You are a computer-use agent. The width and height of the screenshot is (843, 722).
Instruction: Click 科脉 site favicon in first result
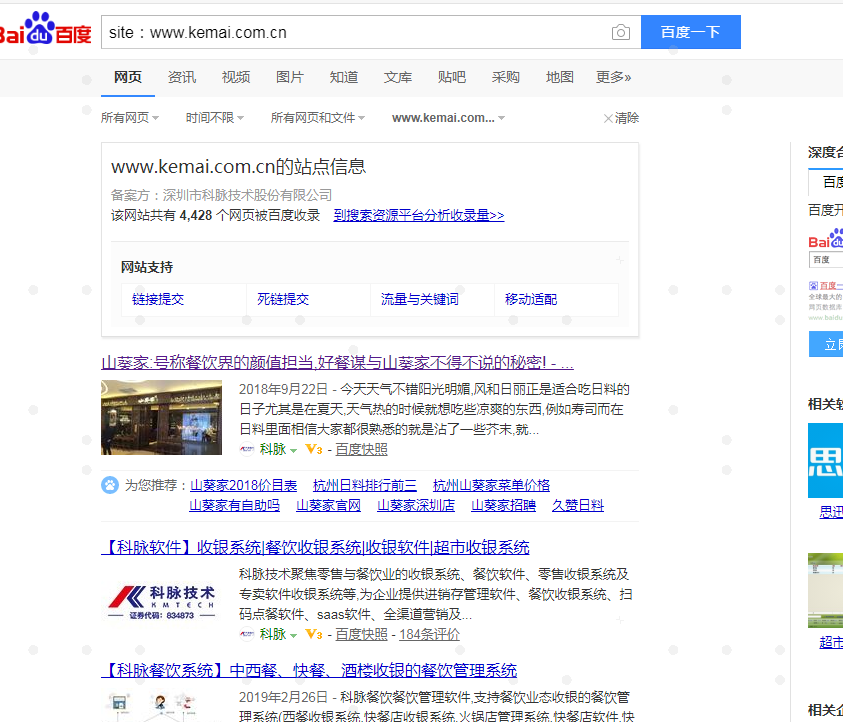[x=247, y=449]
